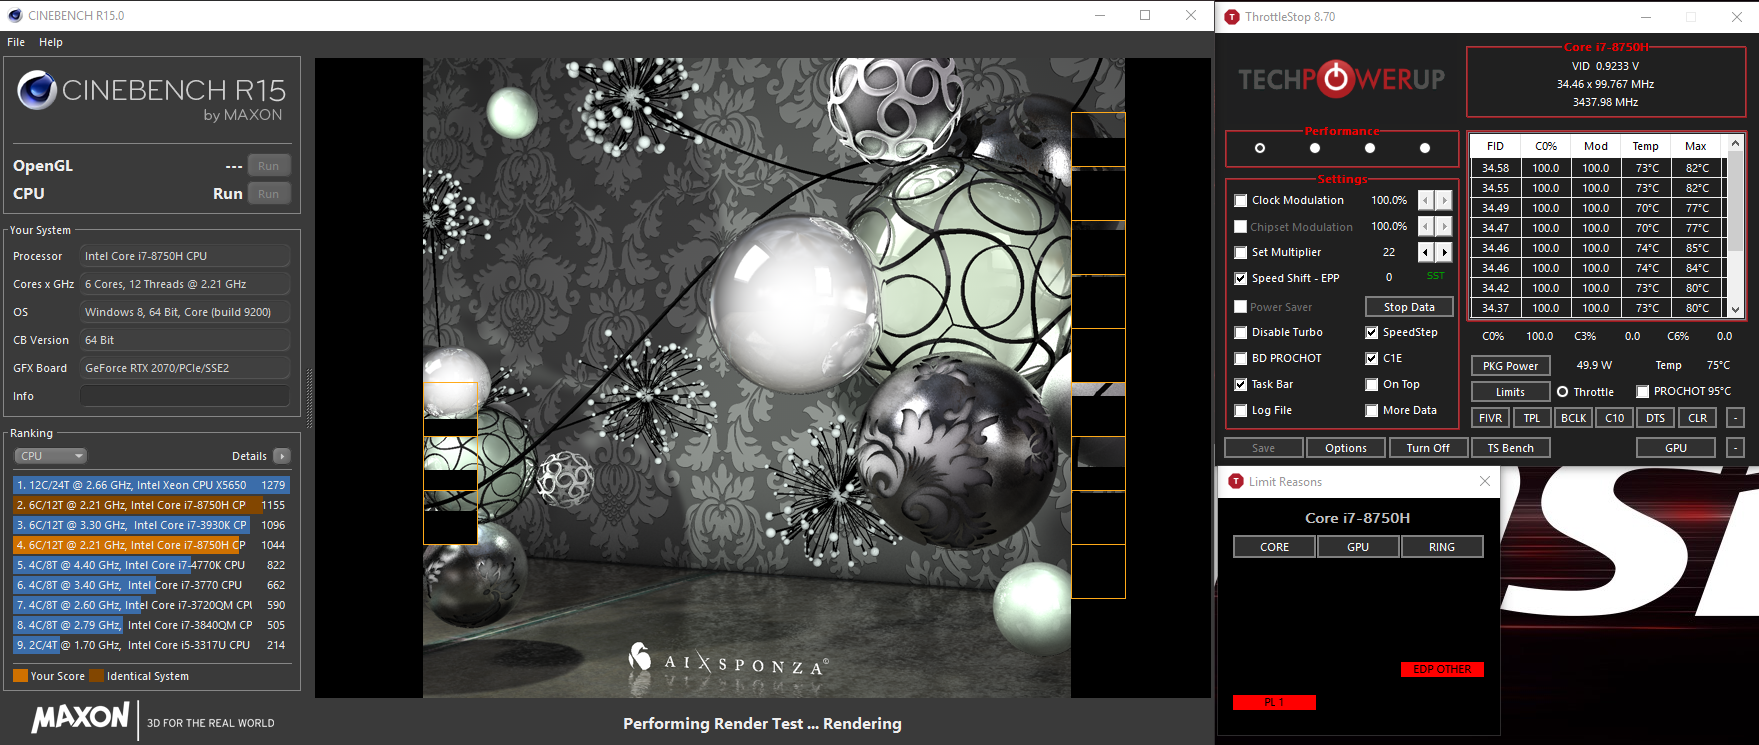1759x745 pixels.
Task: Uncheck Speed Shift - EPP
Action: click(x=1241, y=278)
